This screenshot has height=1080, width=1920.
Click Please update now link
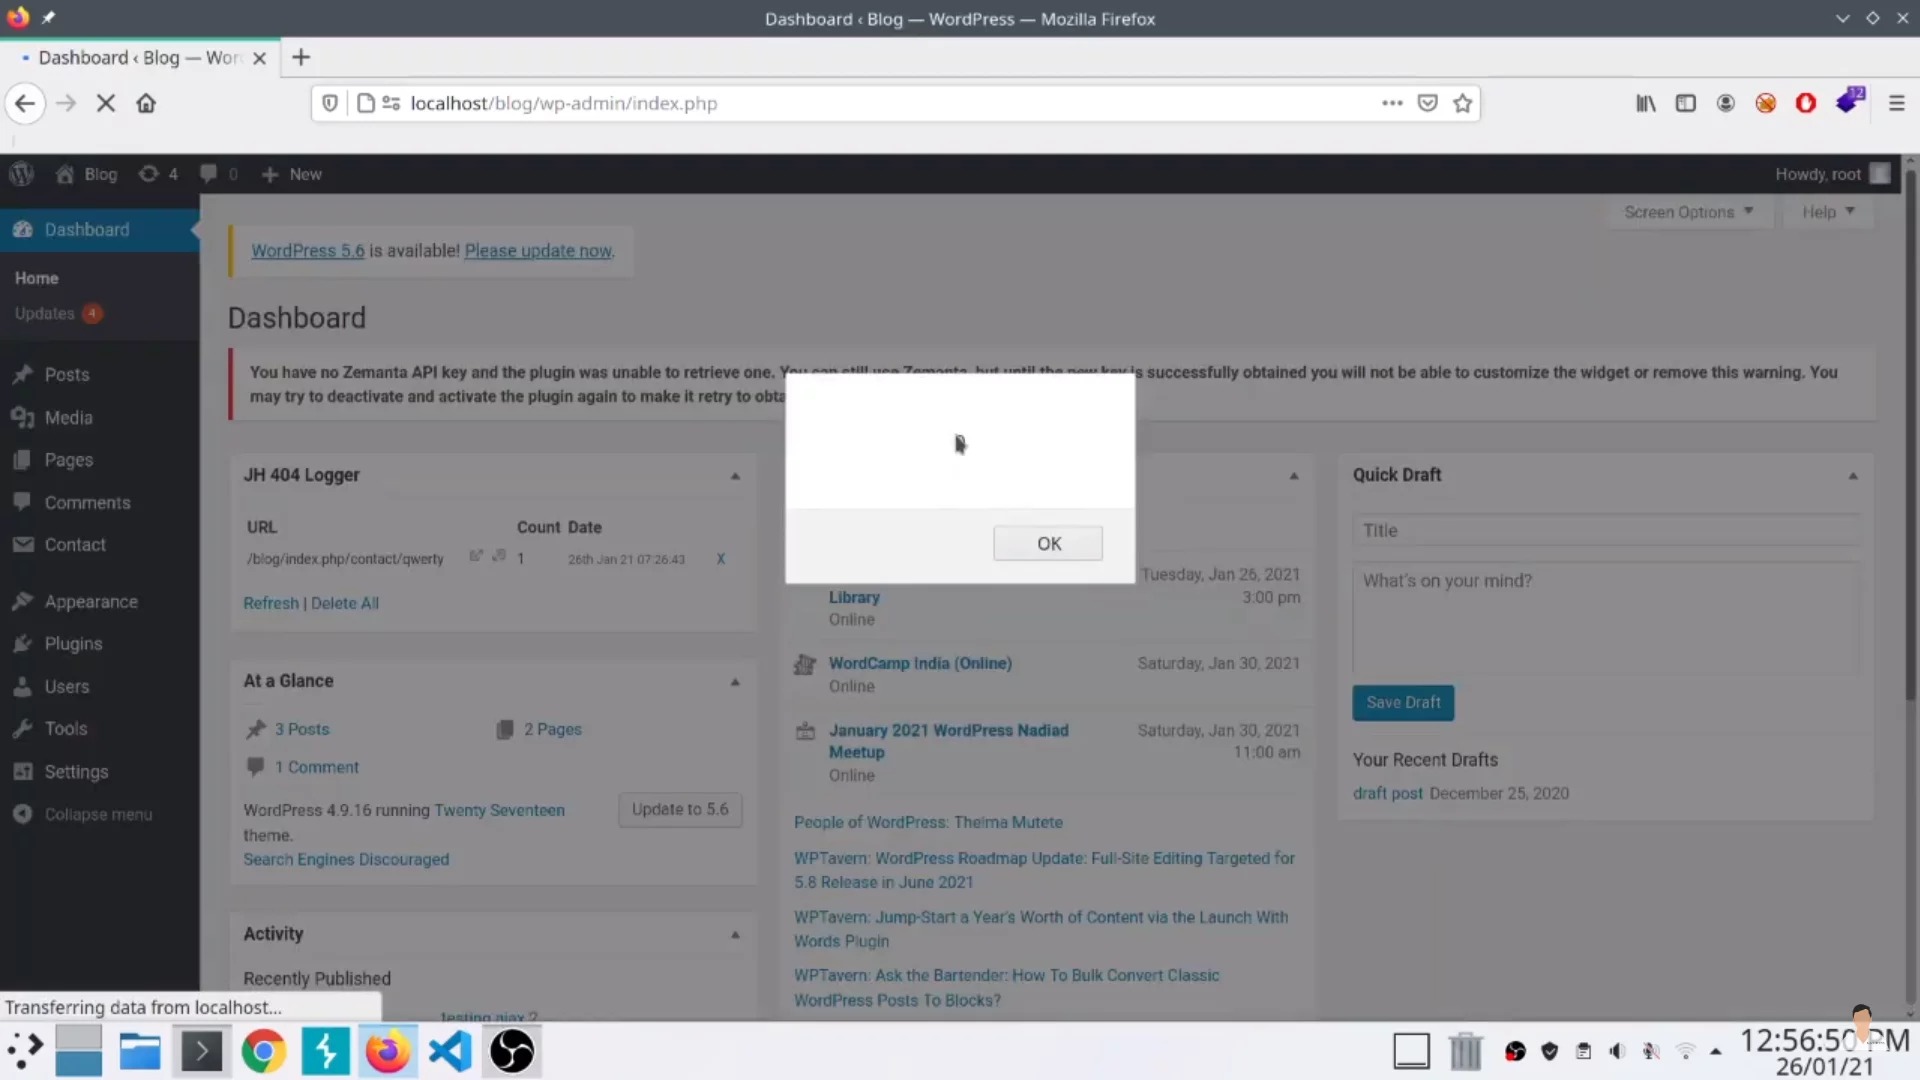coord(538,250)
